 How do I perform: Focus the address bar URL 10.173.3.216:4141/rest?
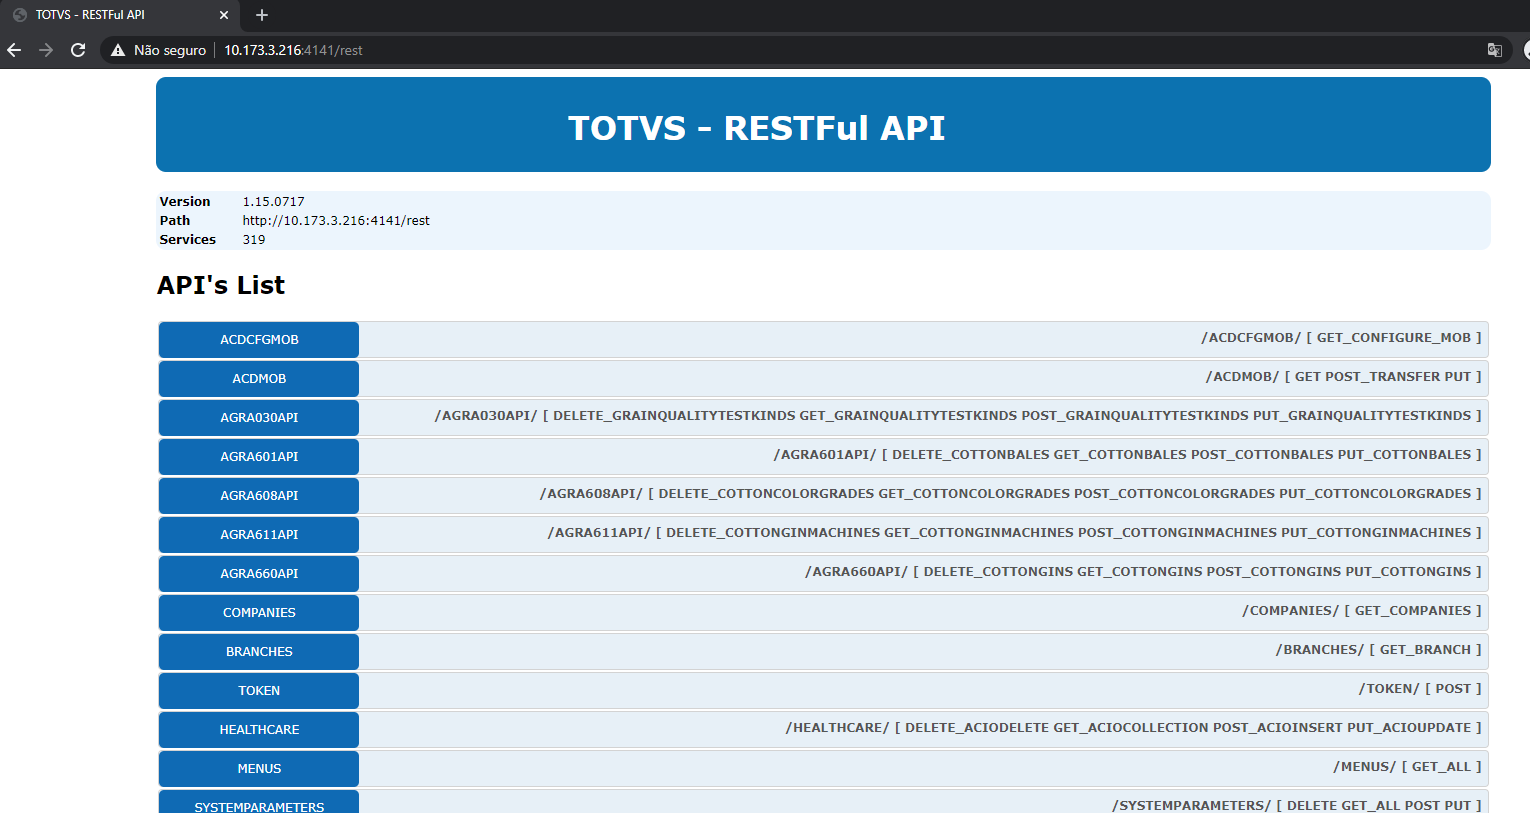(x=293, y=50)
